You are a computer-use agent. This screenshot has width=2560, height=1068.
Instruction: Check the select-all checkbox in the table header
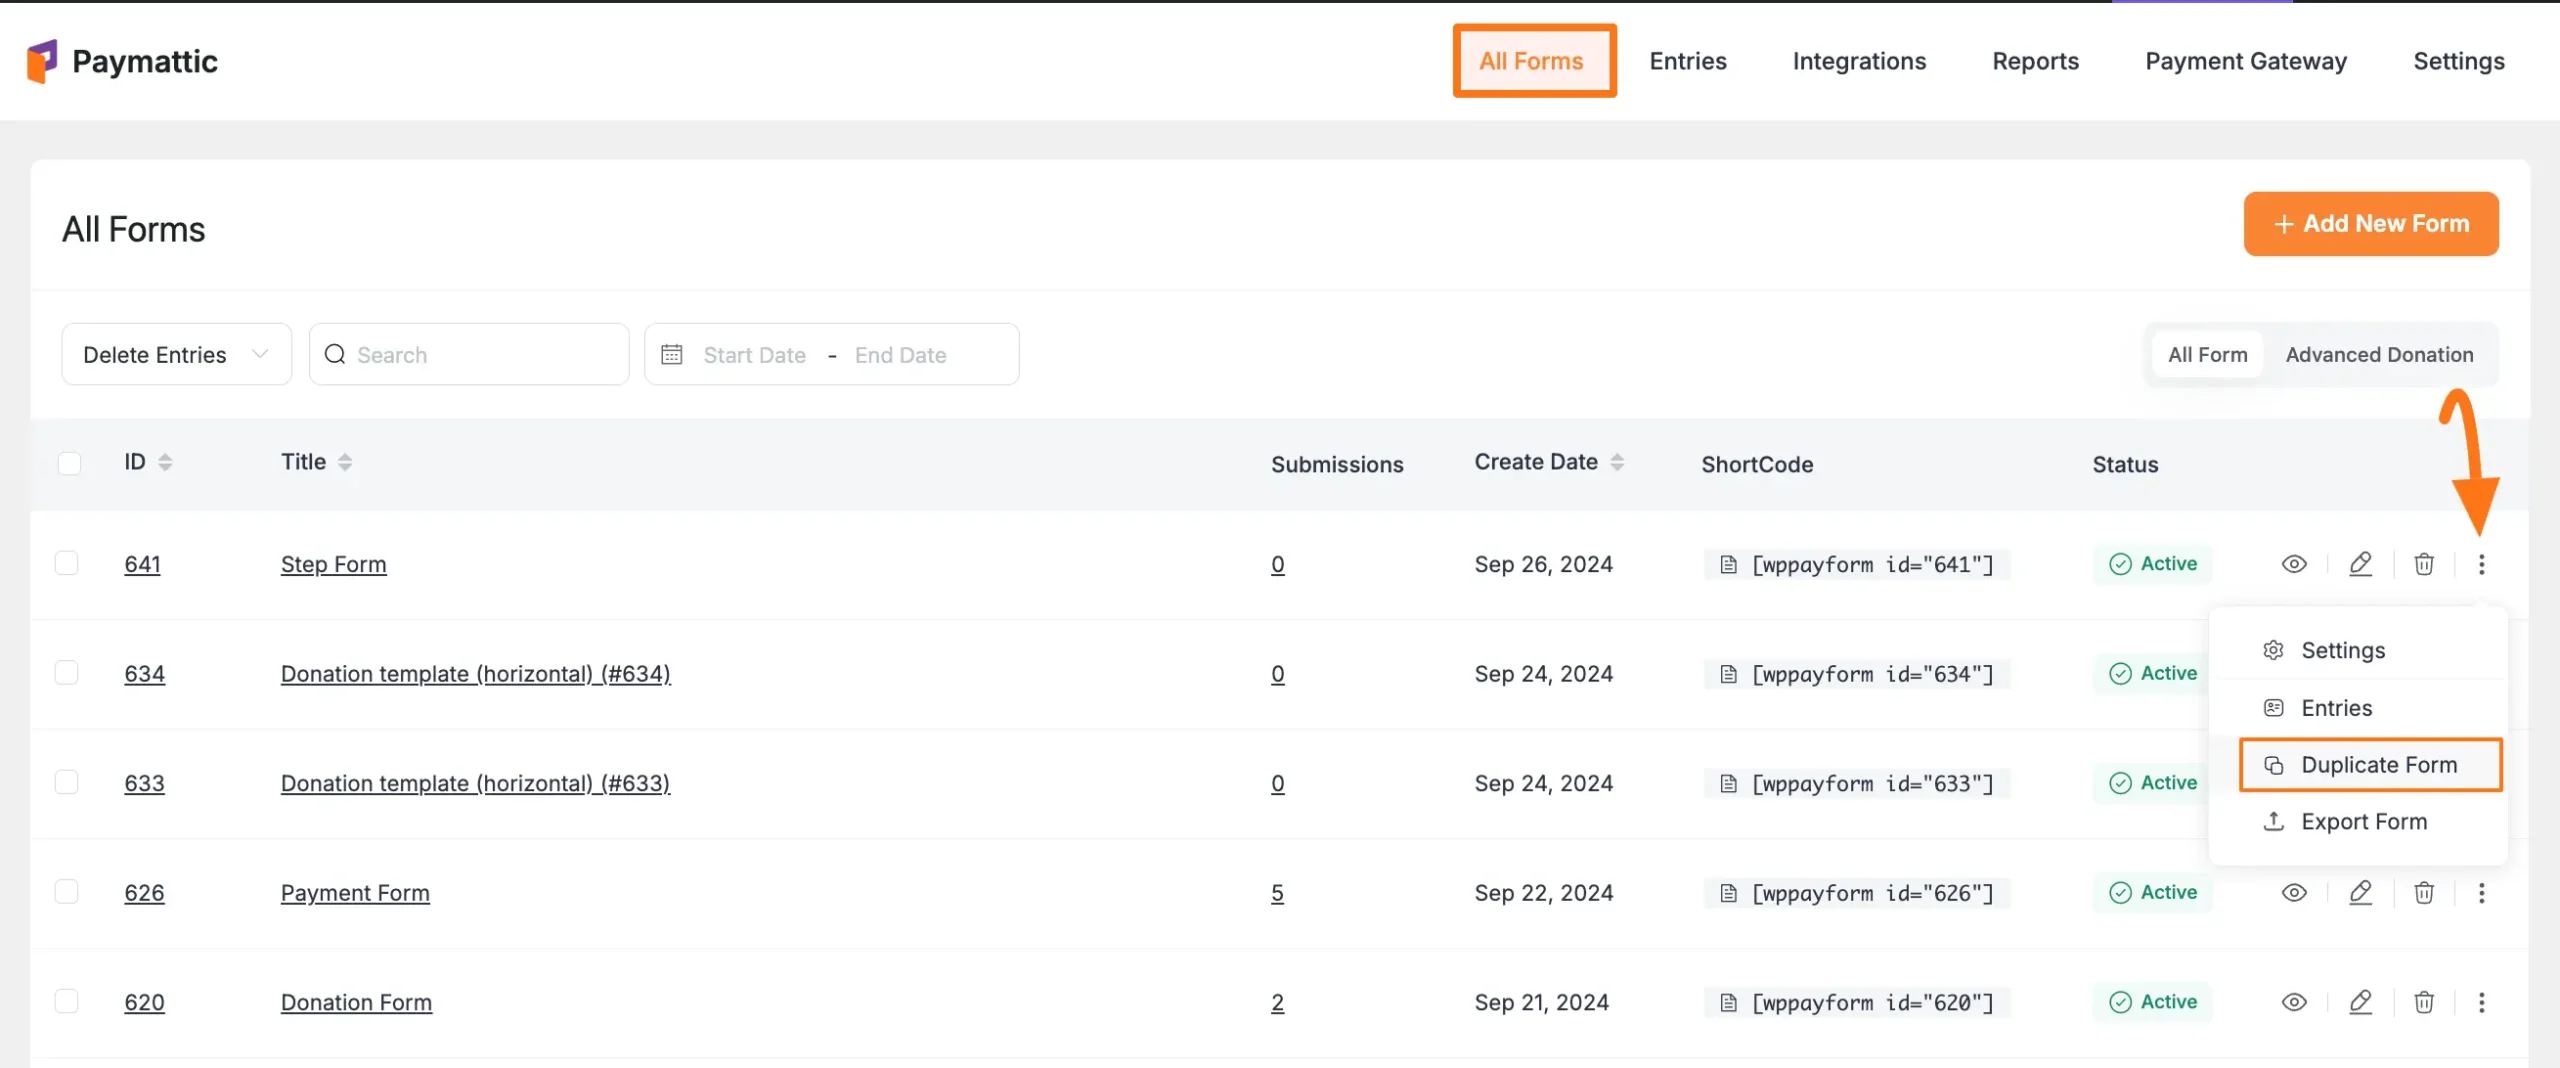pos(70,462)
